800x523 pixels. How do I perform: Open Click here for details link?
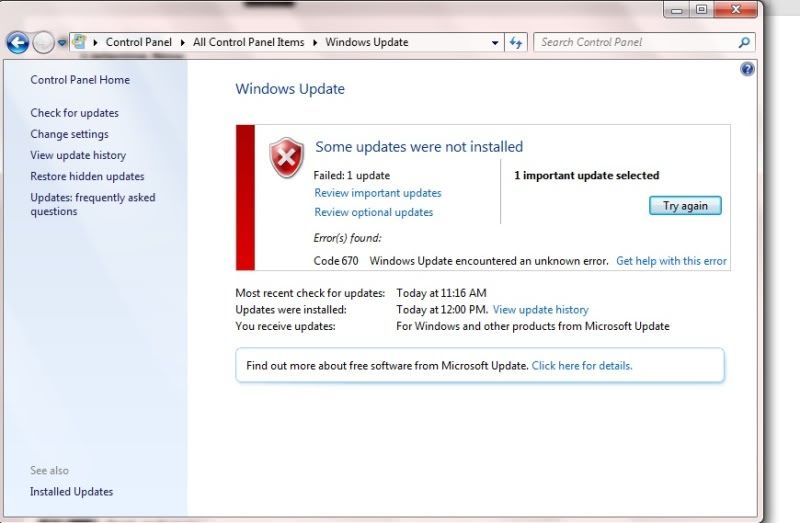coord(582,366)
